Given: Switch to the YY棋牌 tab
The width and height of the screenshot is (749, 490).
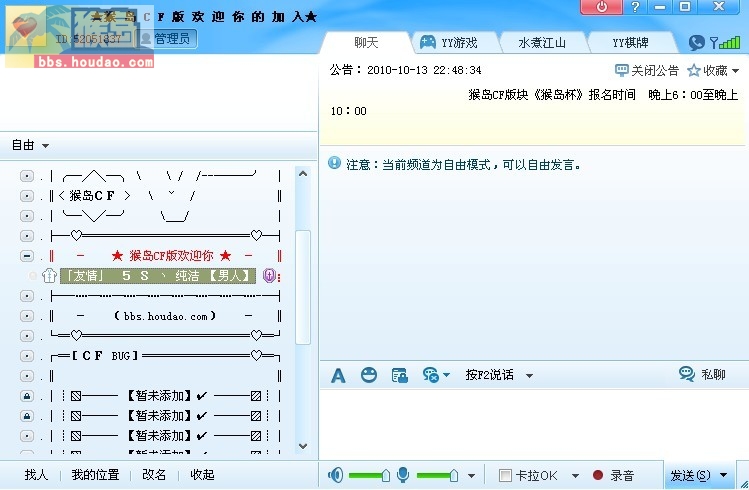Looking at the screenshot, I should (x=631, y=43).
